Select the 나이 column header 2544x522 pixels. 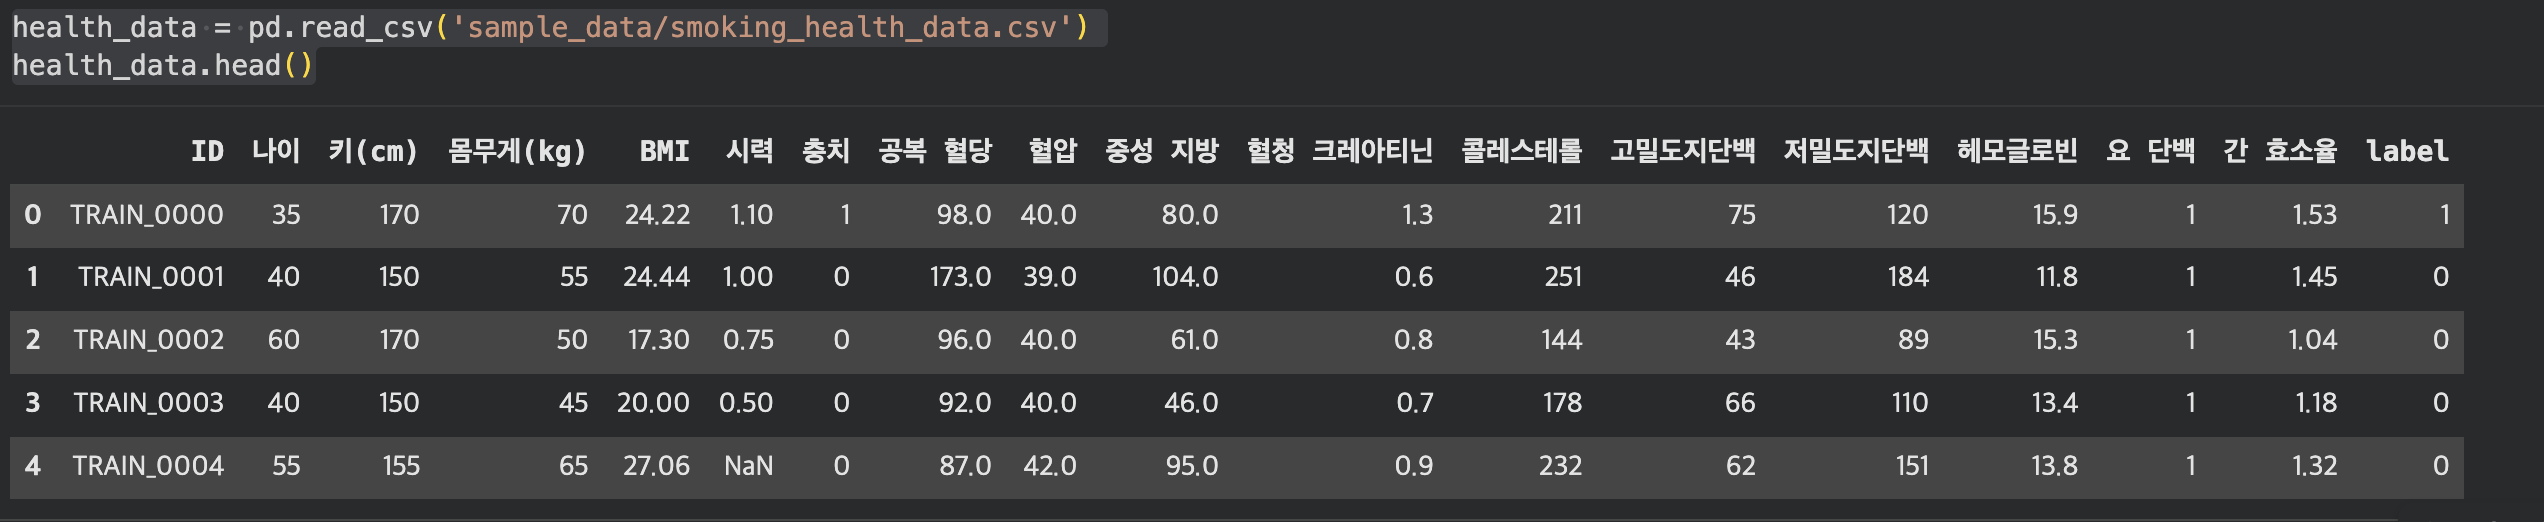click(276, 151)
